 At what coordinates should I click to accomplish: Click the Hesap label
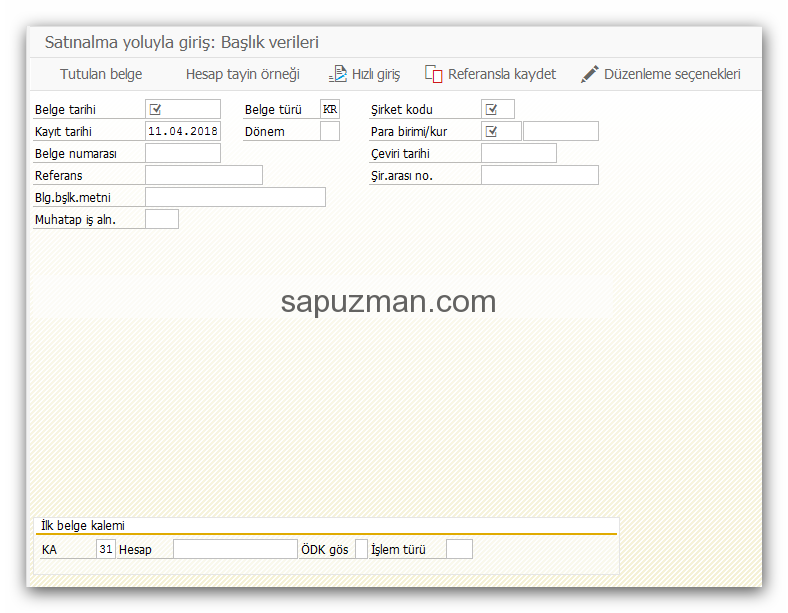135,550
